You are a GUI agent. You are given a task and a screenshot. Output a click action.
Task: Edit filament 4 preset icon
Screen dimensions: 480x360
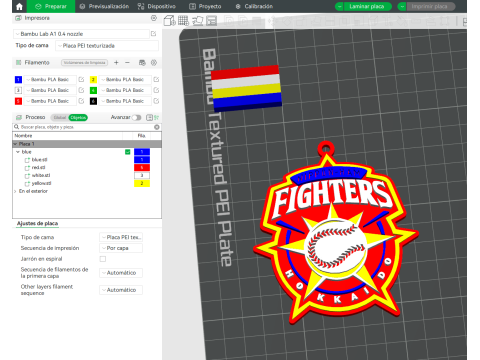156,90
